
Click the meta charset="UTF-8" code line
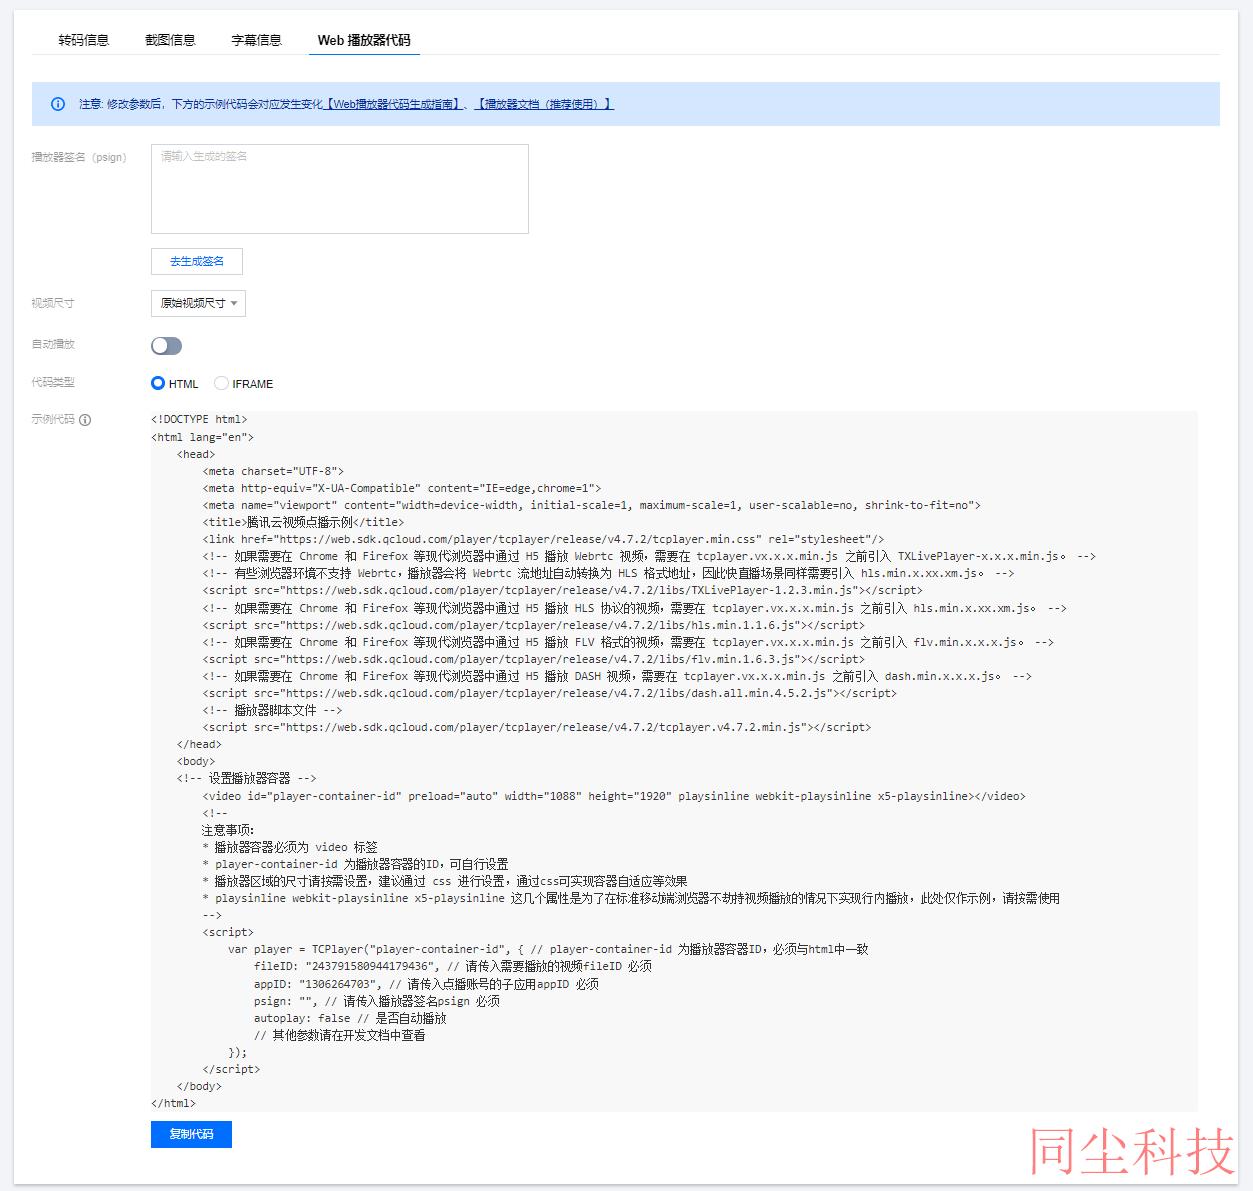point(273,471)
